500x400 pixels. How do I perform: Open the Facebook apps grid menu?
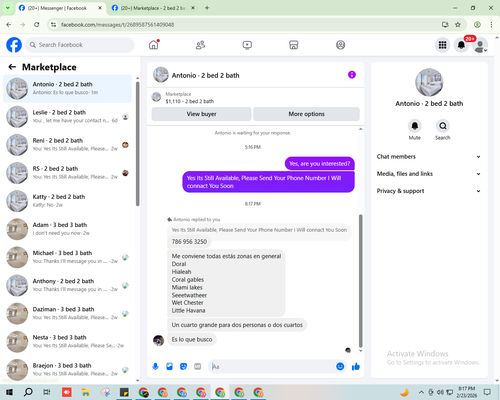click(x=442, y=45)
